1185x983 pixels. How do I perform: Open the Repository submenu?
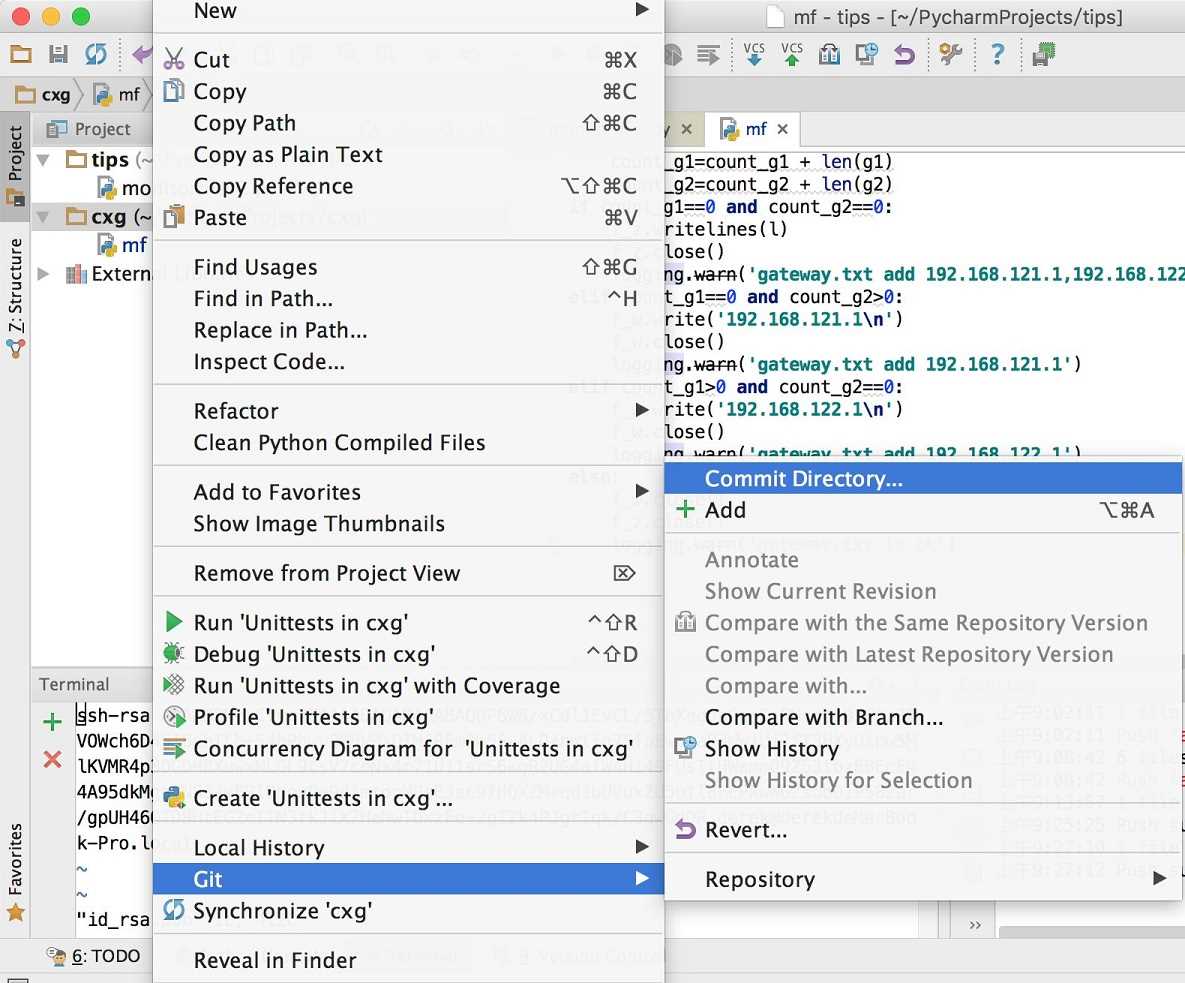(760, 880)
